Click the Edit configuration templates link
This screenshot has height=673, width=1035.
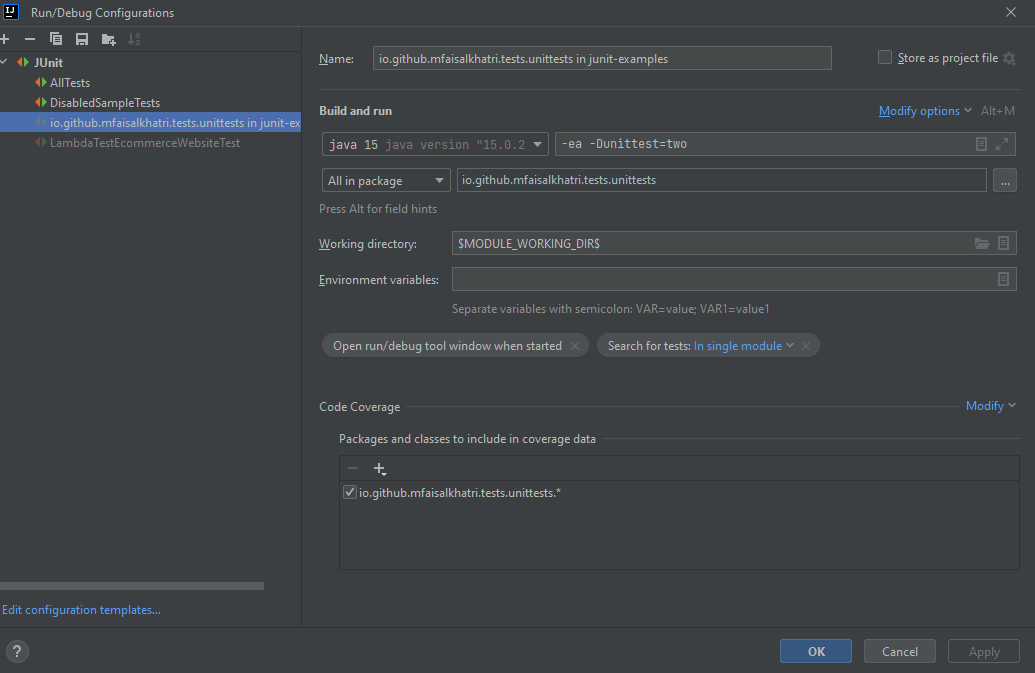pos(81,610)
